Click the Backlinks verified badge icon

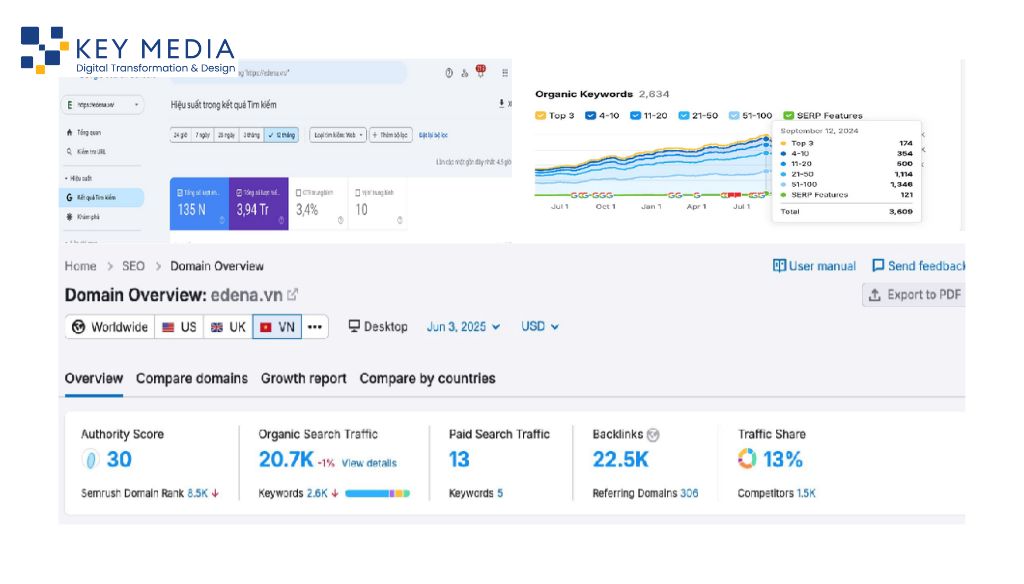pos(652,434)
